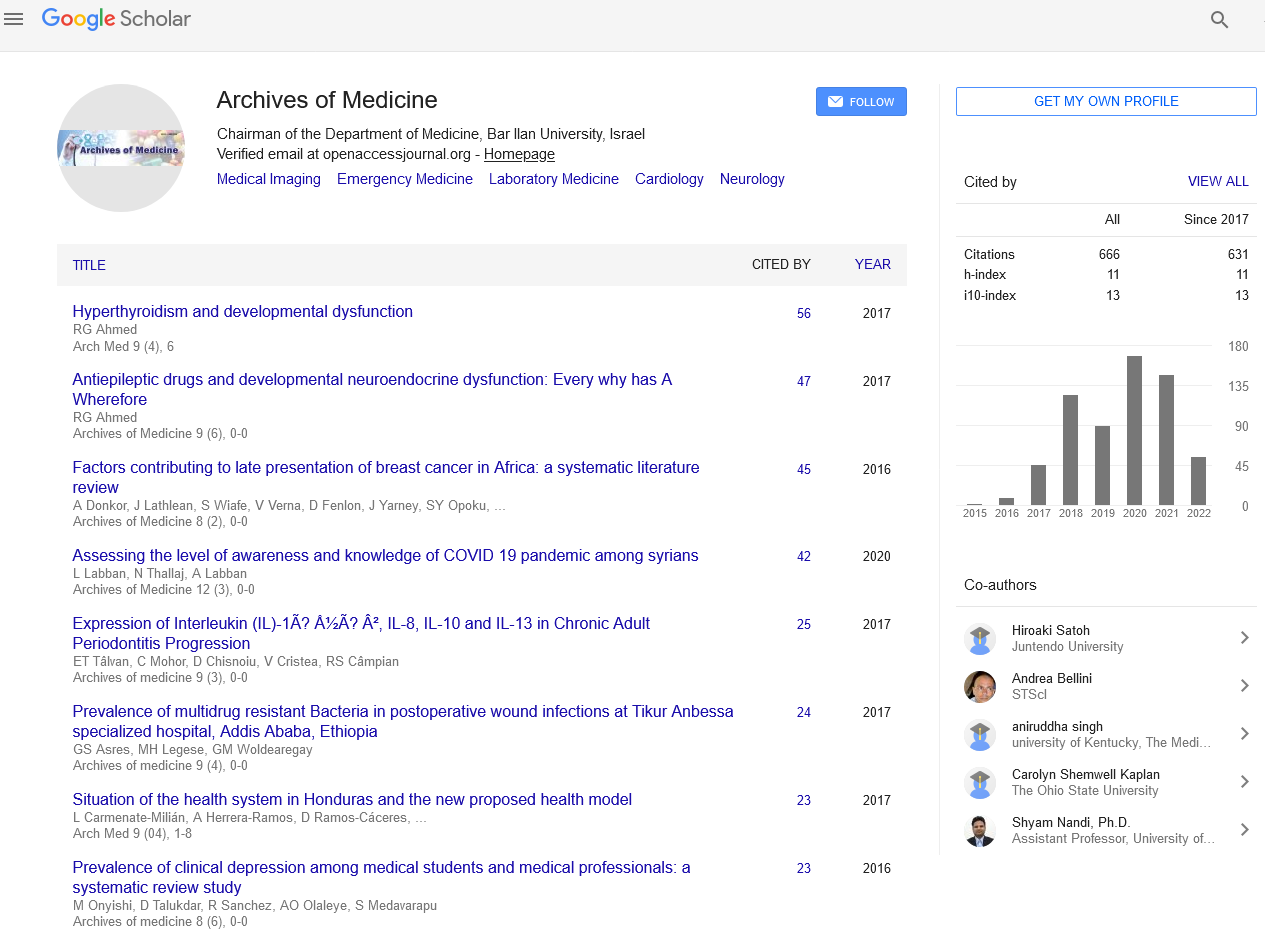
Task: Select the Cardiology interest tag
Action: (669, 179)
